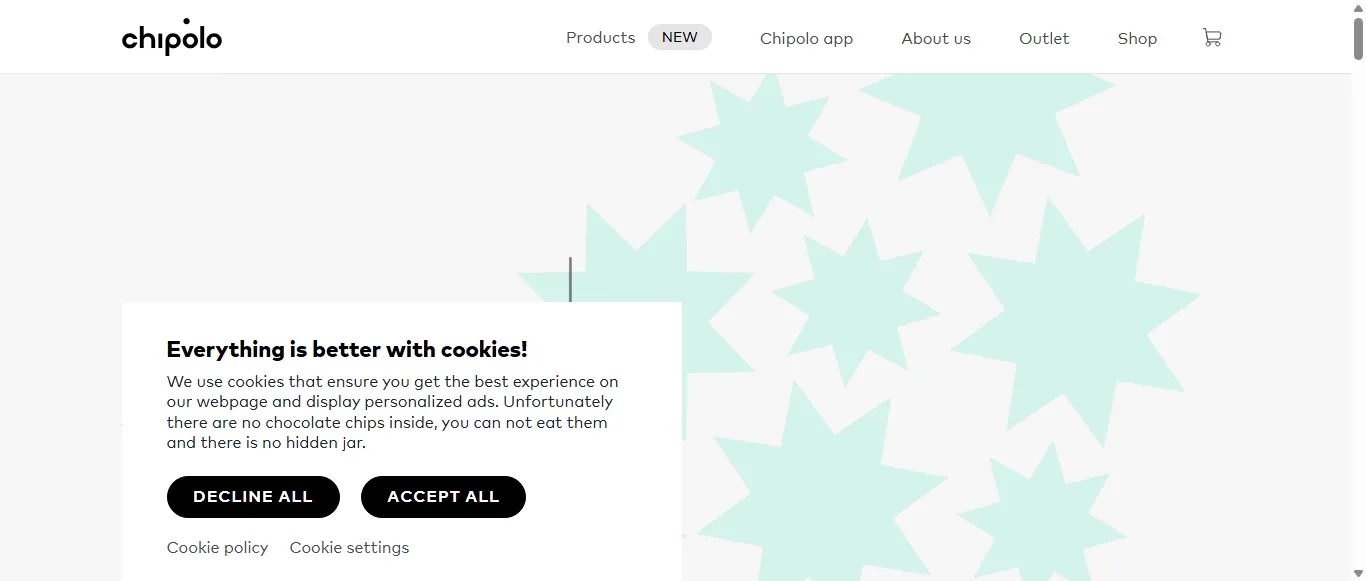The image size is (1366, 581).
Task: Click the scrollbar down arrow
Action: pos(1358,573)
